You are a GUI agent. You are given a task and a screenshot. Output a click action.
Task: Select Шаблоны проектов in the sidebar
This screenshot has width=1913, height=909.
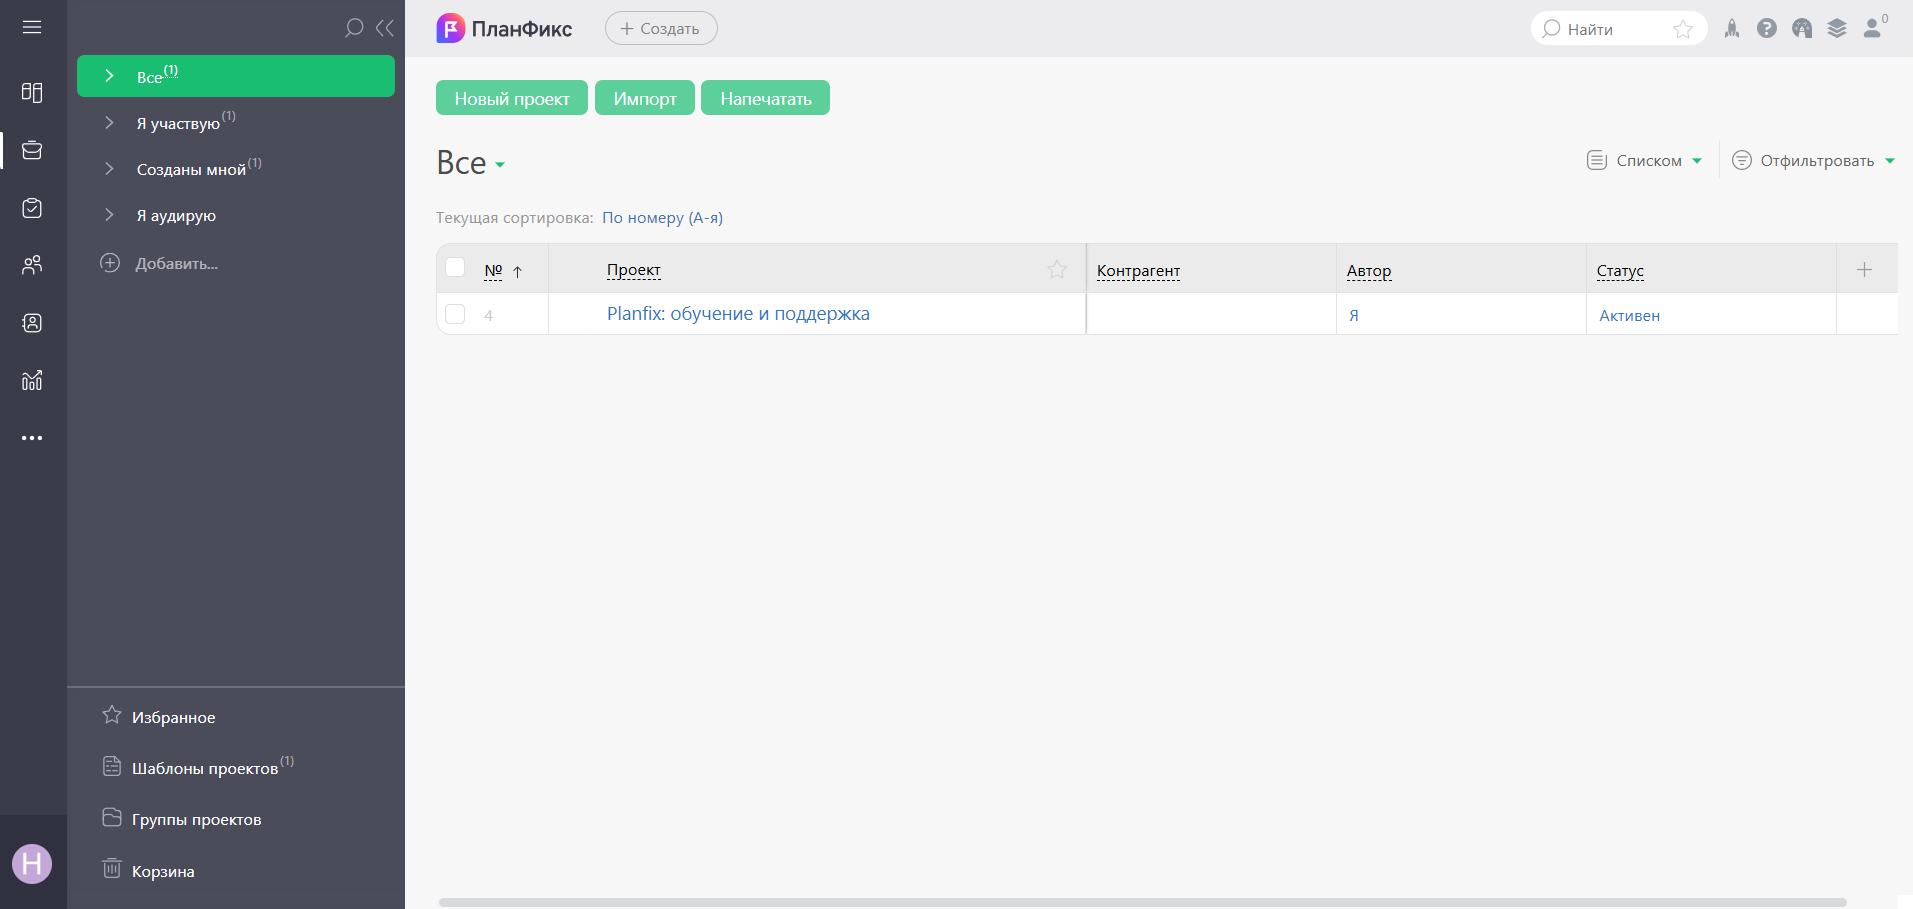(x=205, y=768)
